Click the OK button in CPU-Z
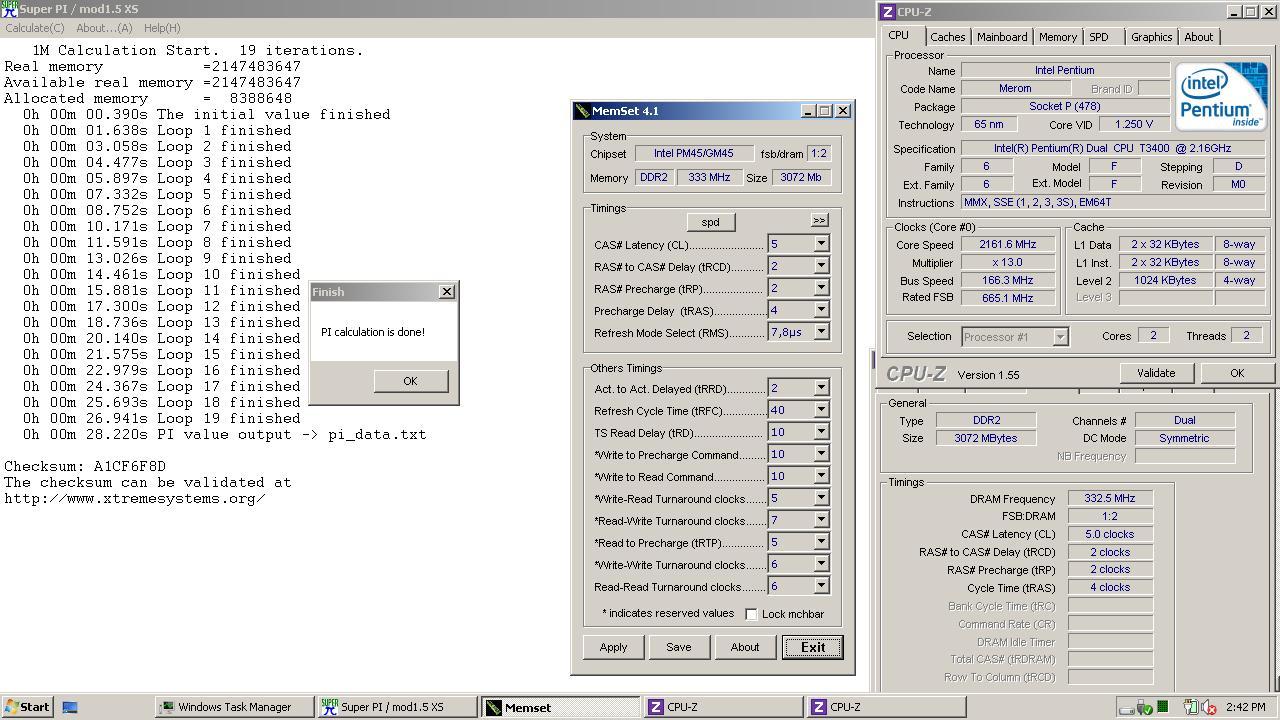The image size is (1280, 720). point(1237,373)
